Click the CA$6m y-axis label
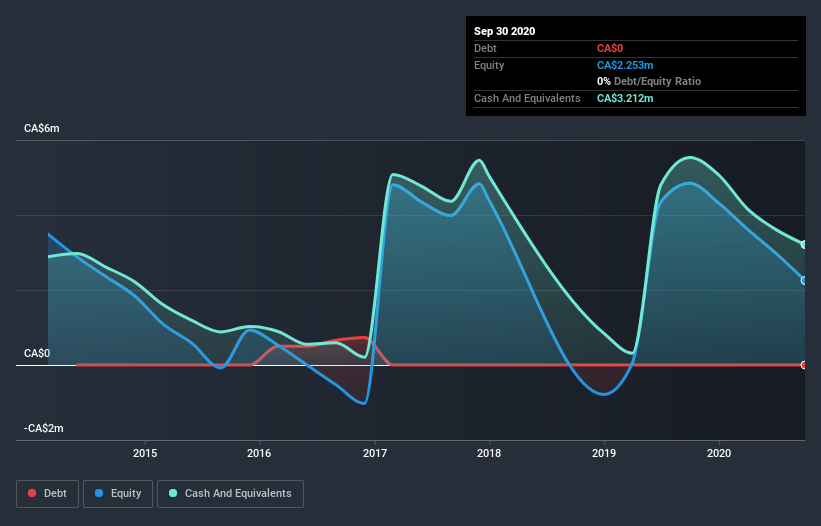Screen dimensions: 821x526 click(42, 129)
